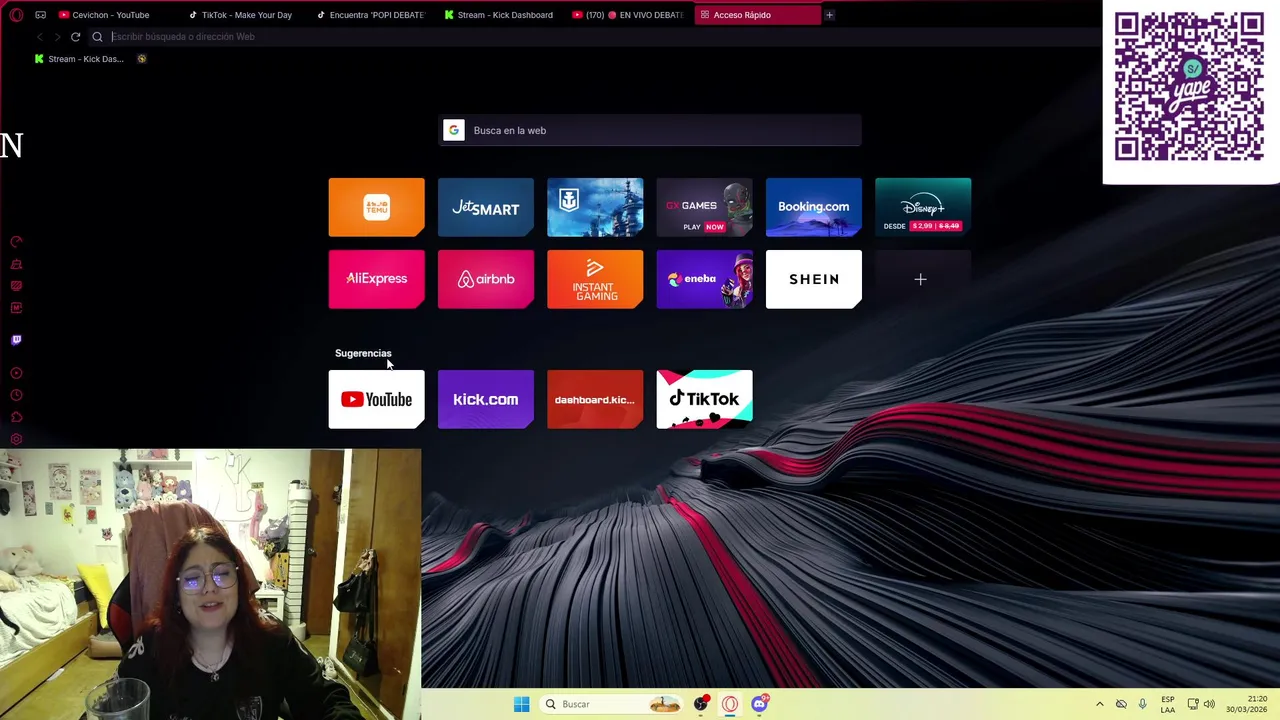Click the Google icon in search box
Screen dimensions: 1280x720
tap(454, 130)
